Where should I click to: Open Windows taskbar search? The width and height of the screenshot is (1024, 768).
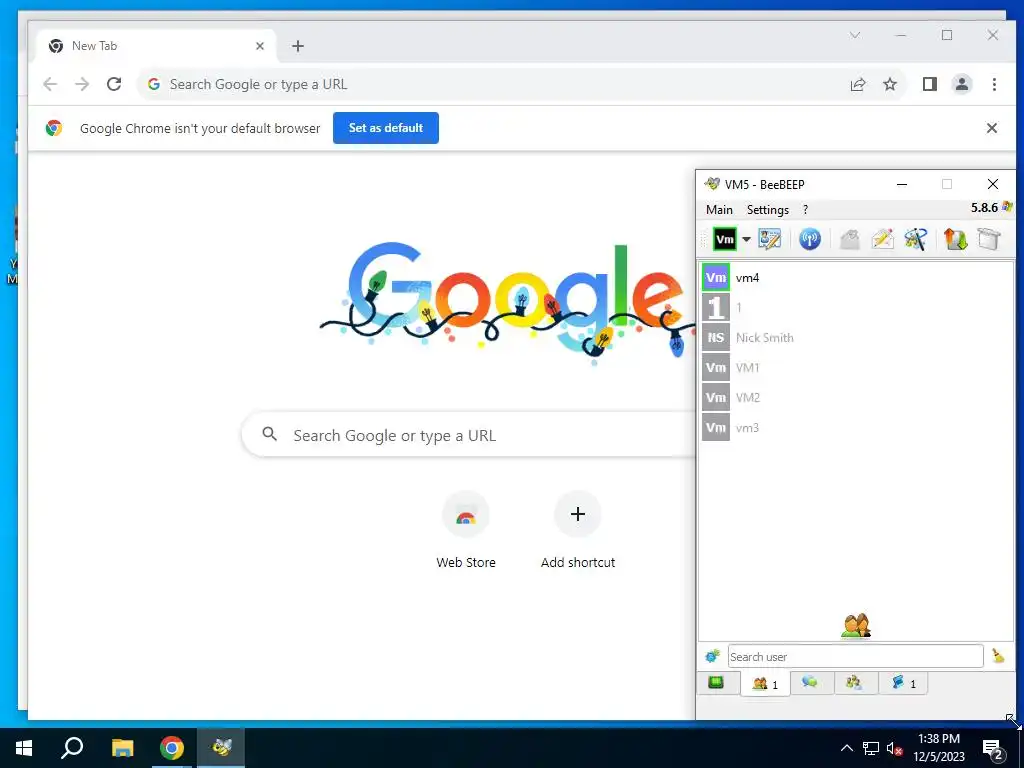(x=72, y=748)
